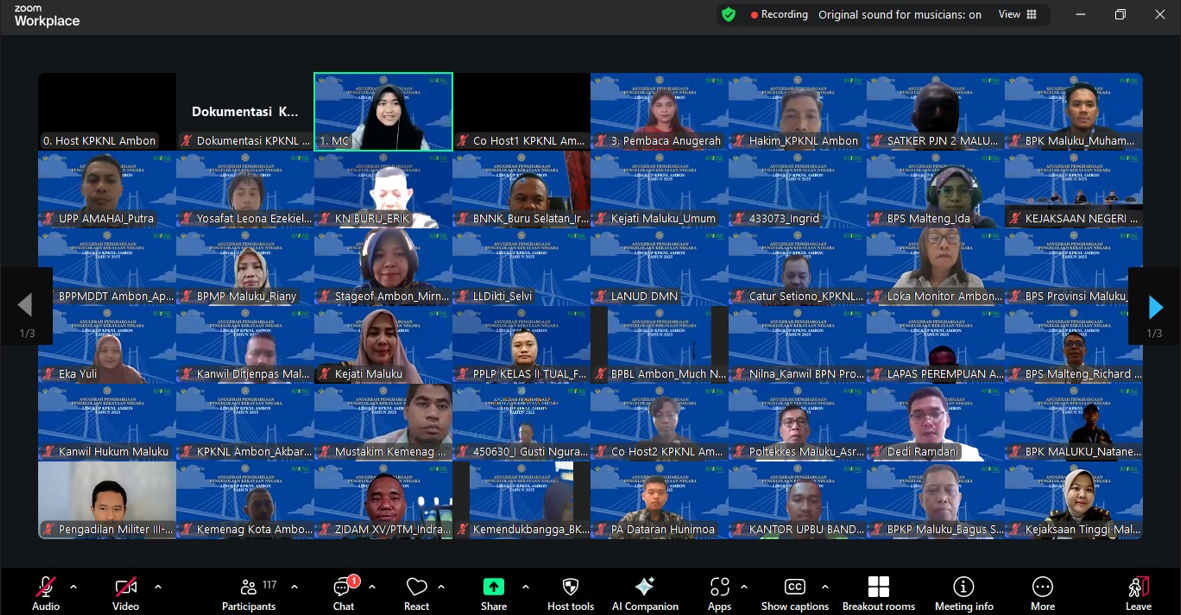Open the View layout menu

pos(1018,15)
